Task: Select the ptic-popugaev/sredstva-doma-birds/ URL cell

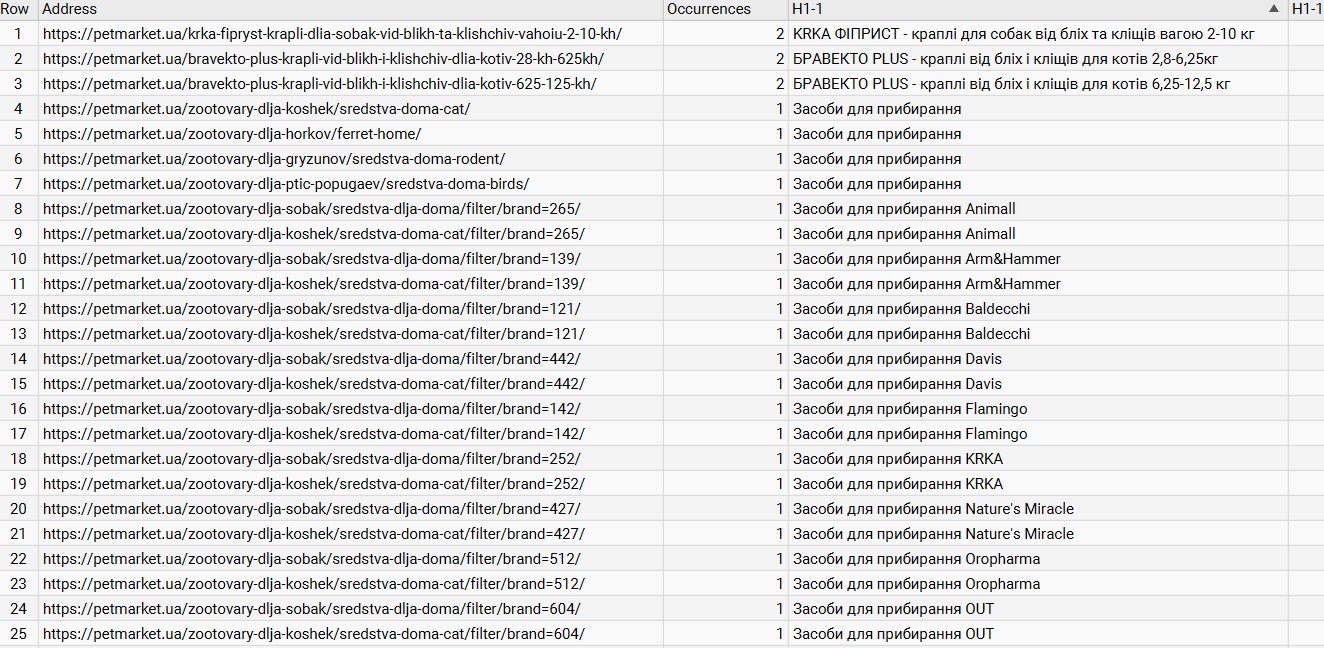Action: click(350, 183)
